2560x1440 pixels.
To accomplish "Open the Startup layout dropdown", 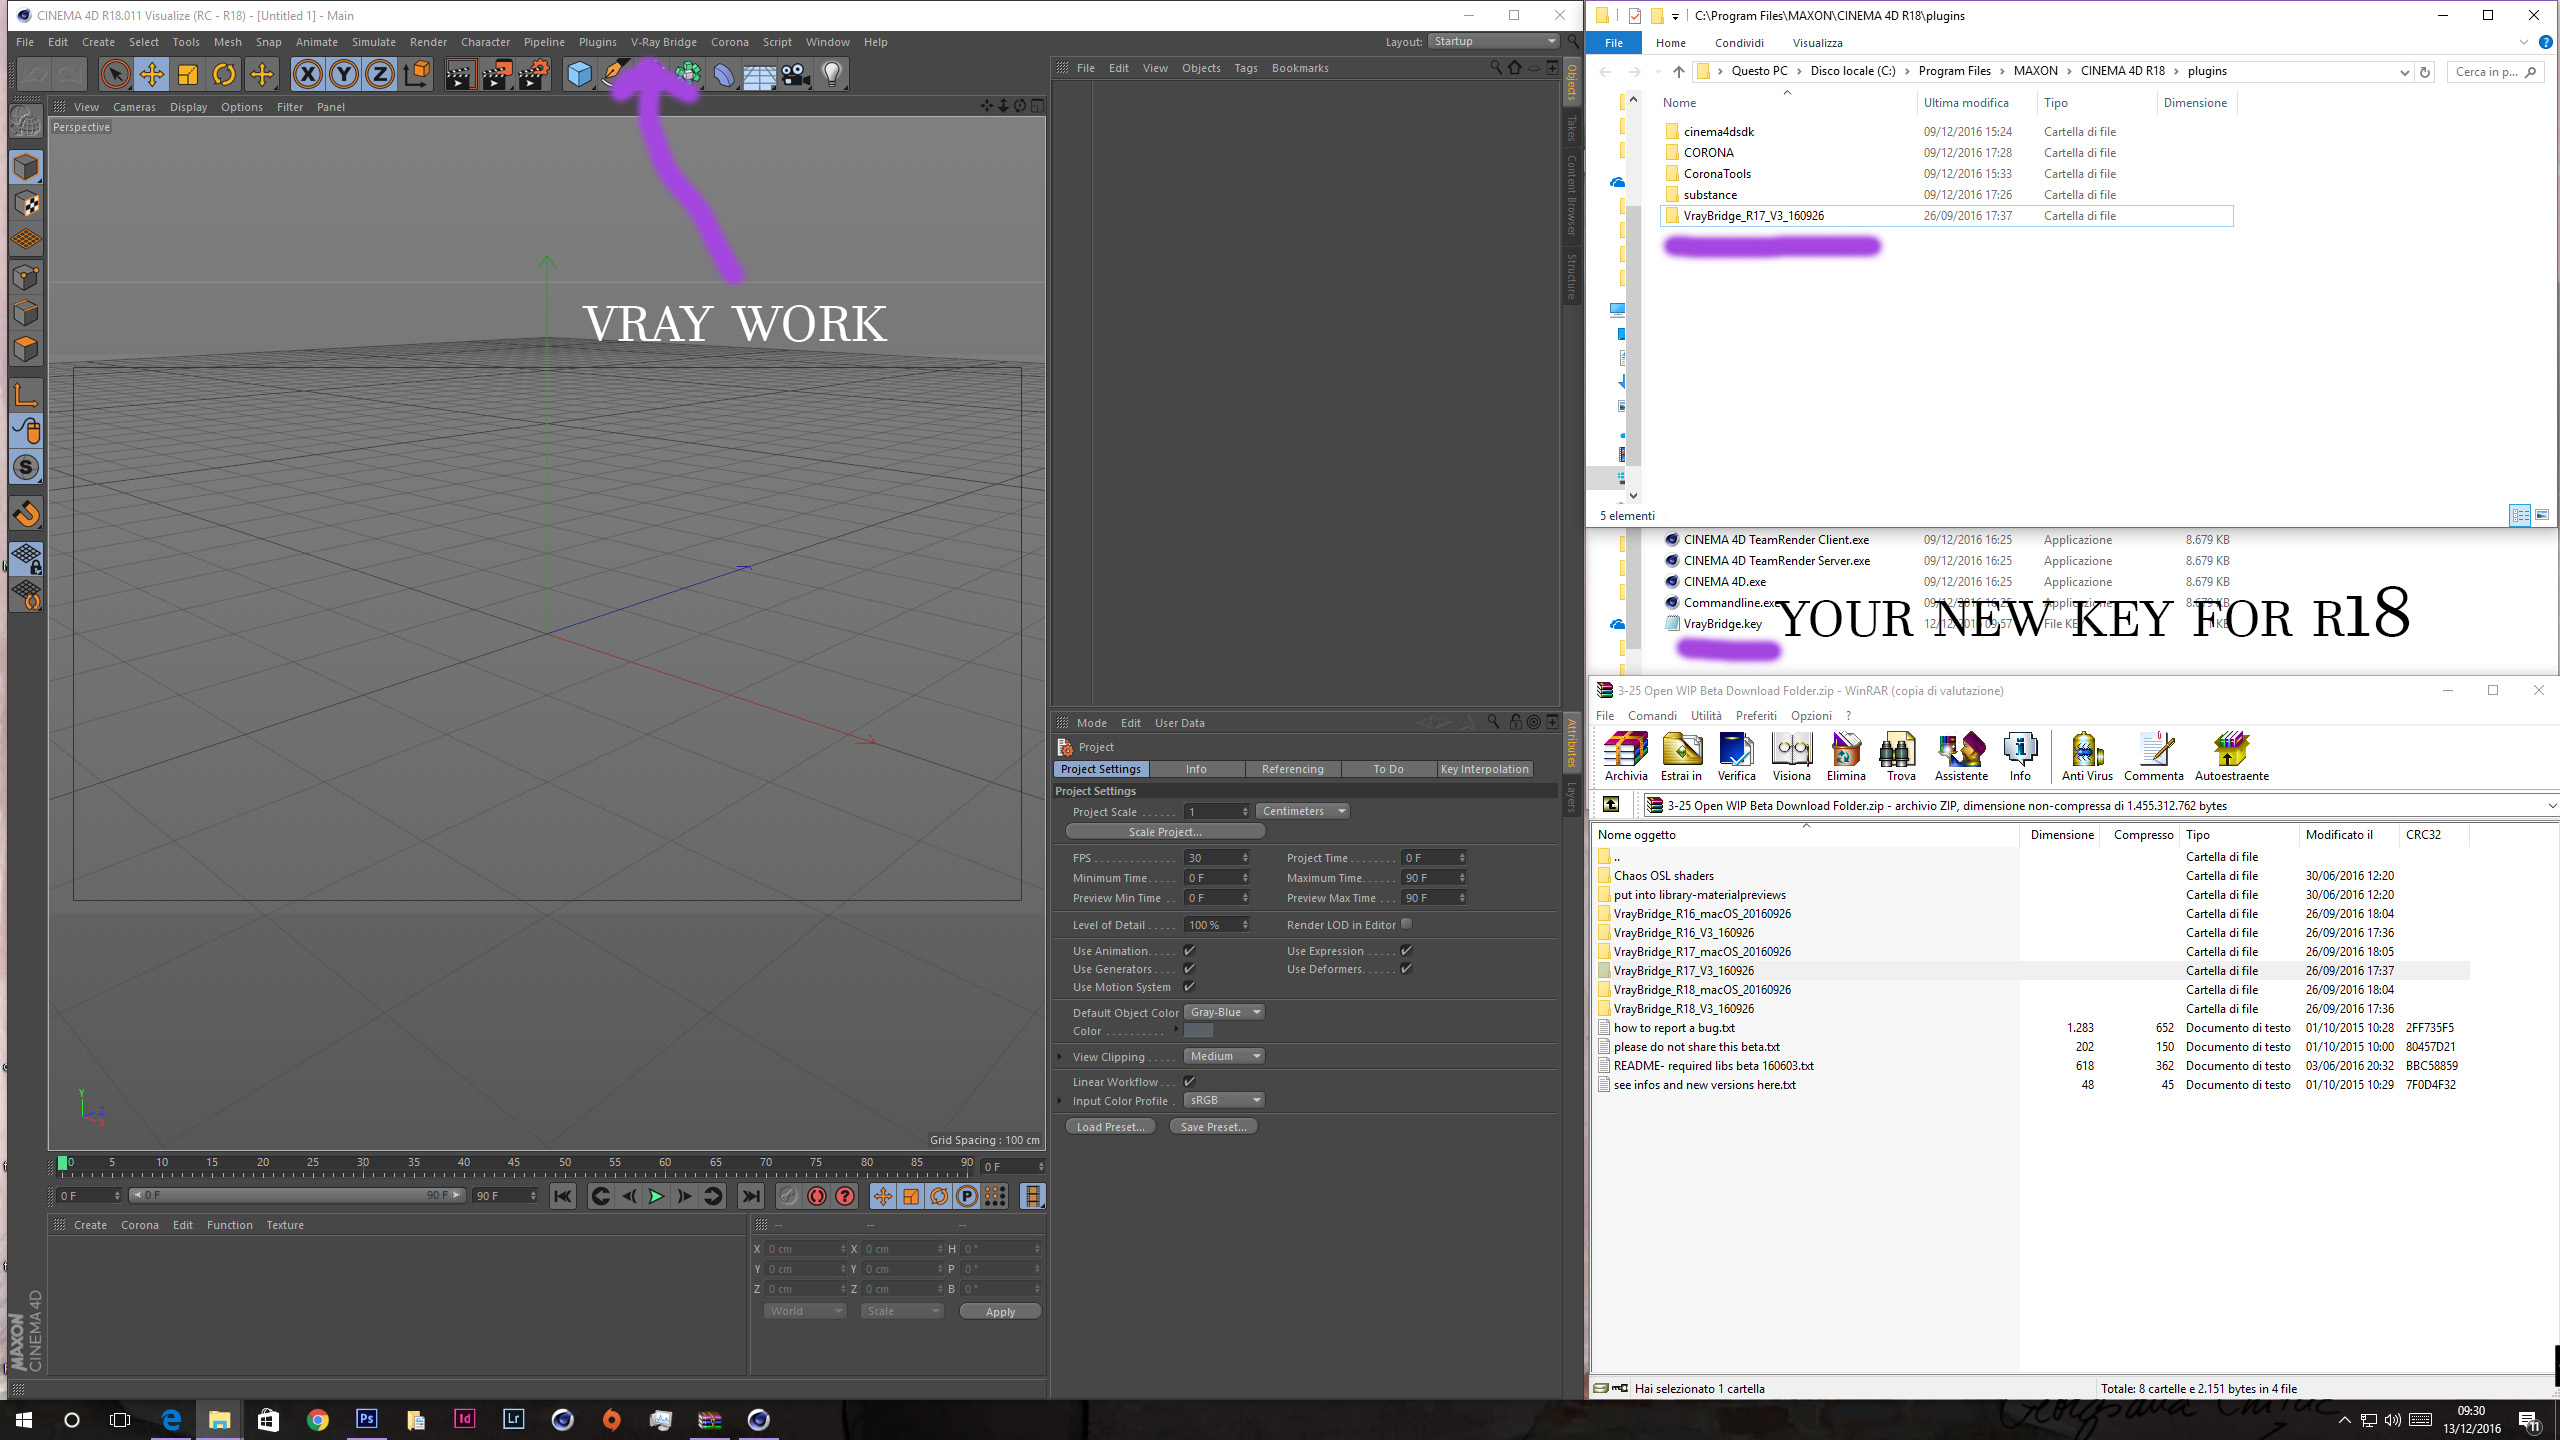I will coord(1494,41).
